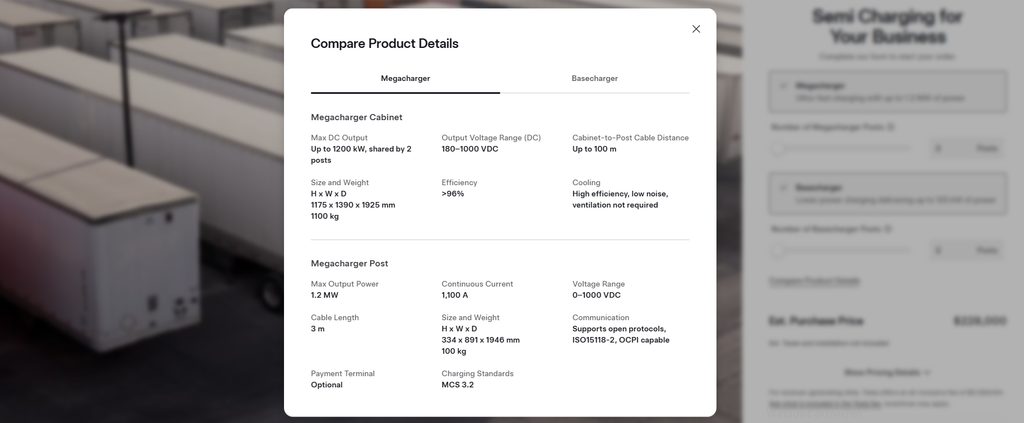Click the 0–1000 VDC value
This screenshot has width=1024, height=423.
(596, 295)
